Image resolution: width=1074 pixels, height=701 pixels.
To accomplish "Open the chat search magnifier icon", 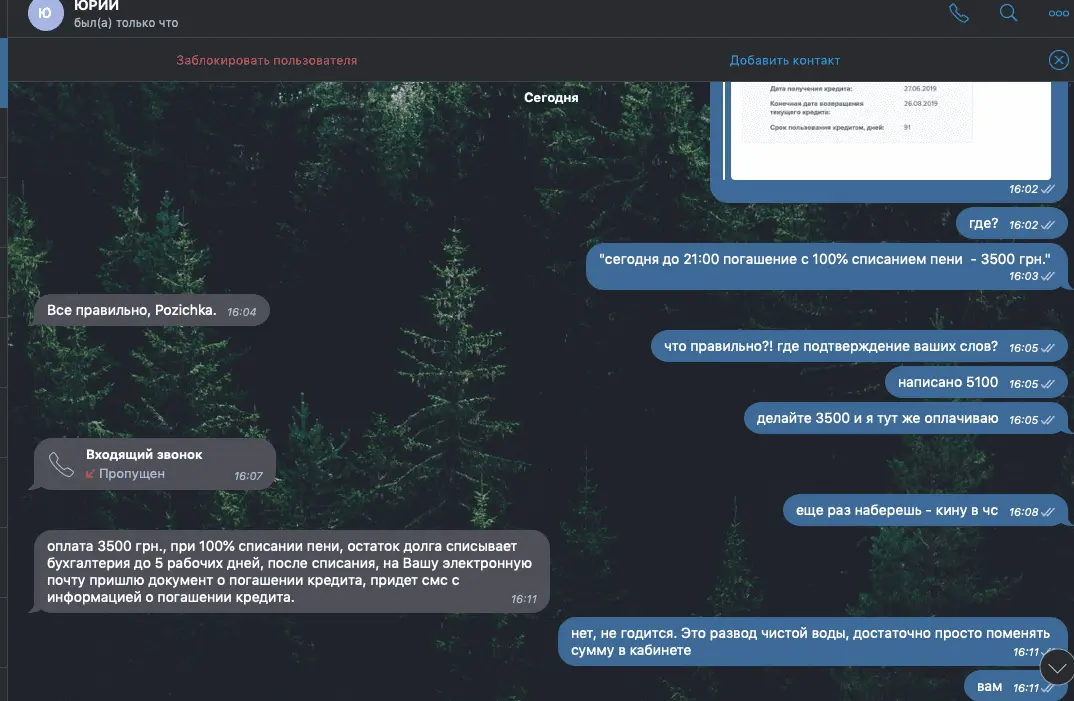I will point(1008,12).
